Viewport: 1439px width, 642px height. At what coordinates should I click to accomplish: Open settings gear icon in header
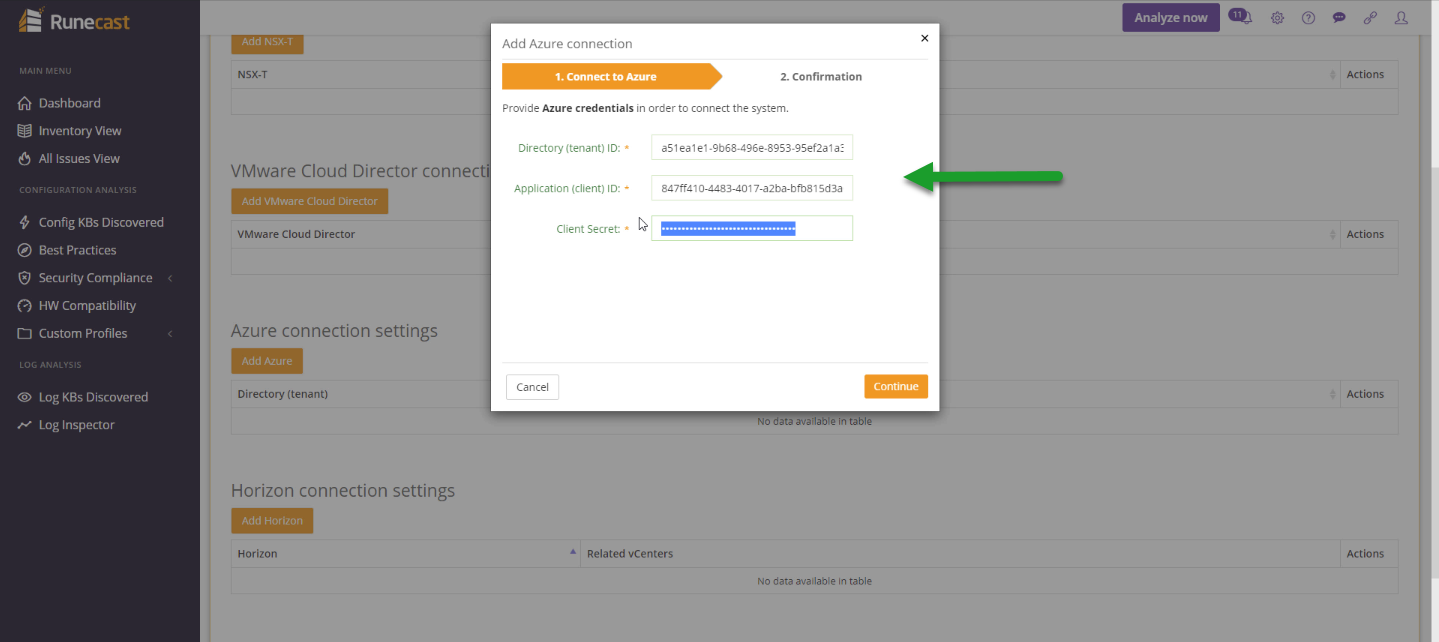pyautogui.click(x=1277, y=18)
